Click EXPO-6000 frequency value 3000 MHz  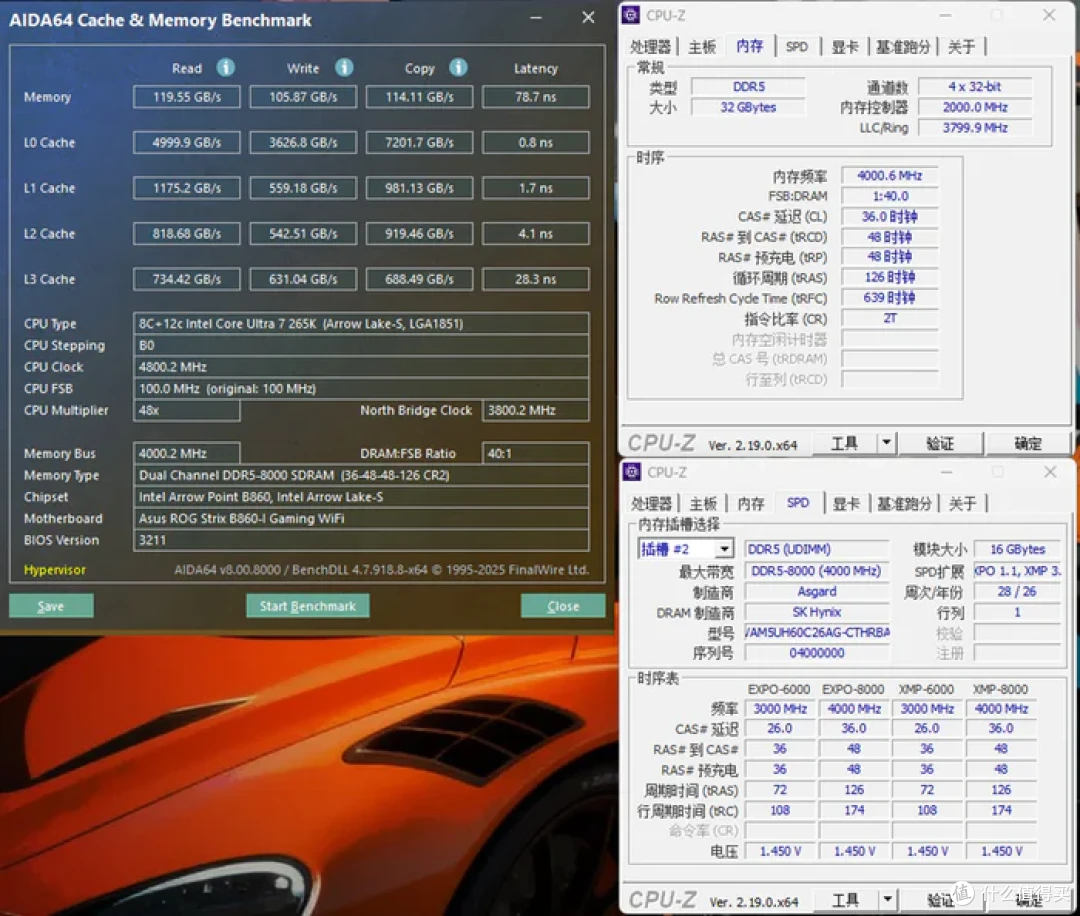tap(780, 709)
